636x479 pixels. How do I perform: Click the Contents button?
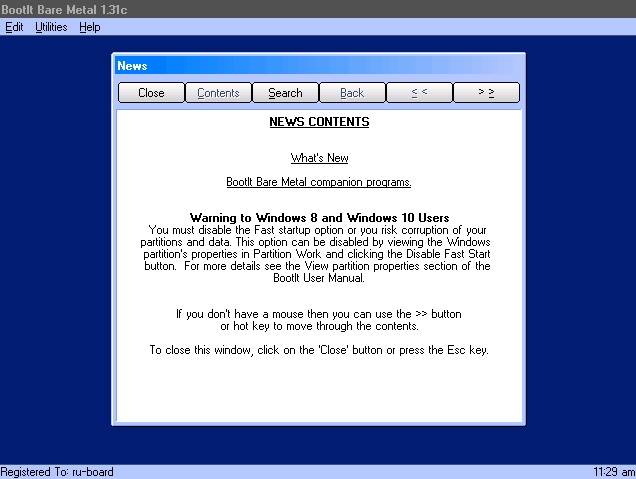pos(218,93)
